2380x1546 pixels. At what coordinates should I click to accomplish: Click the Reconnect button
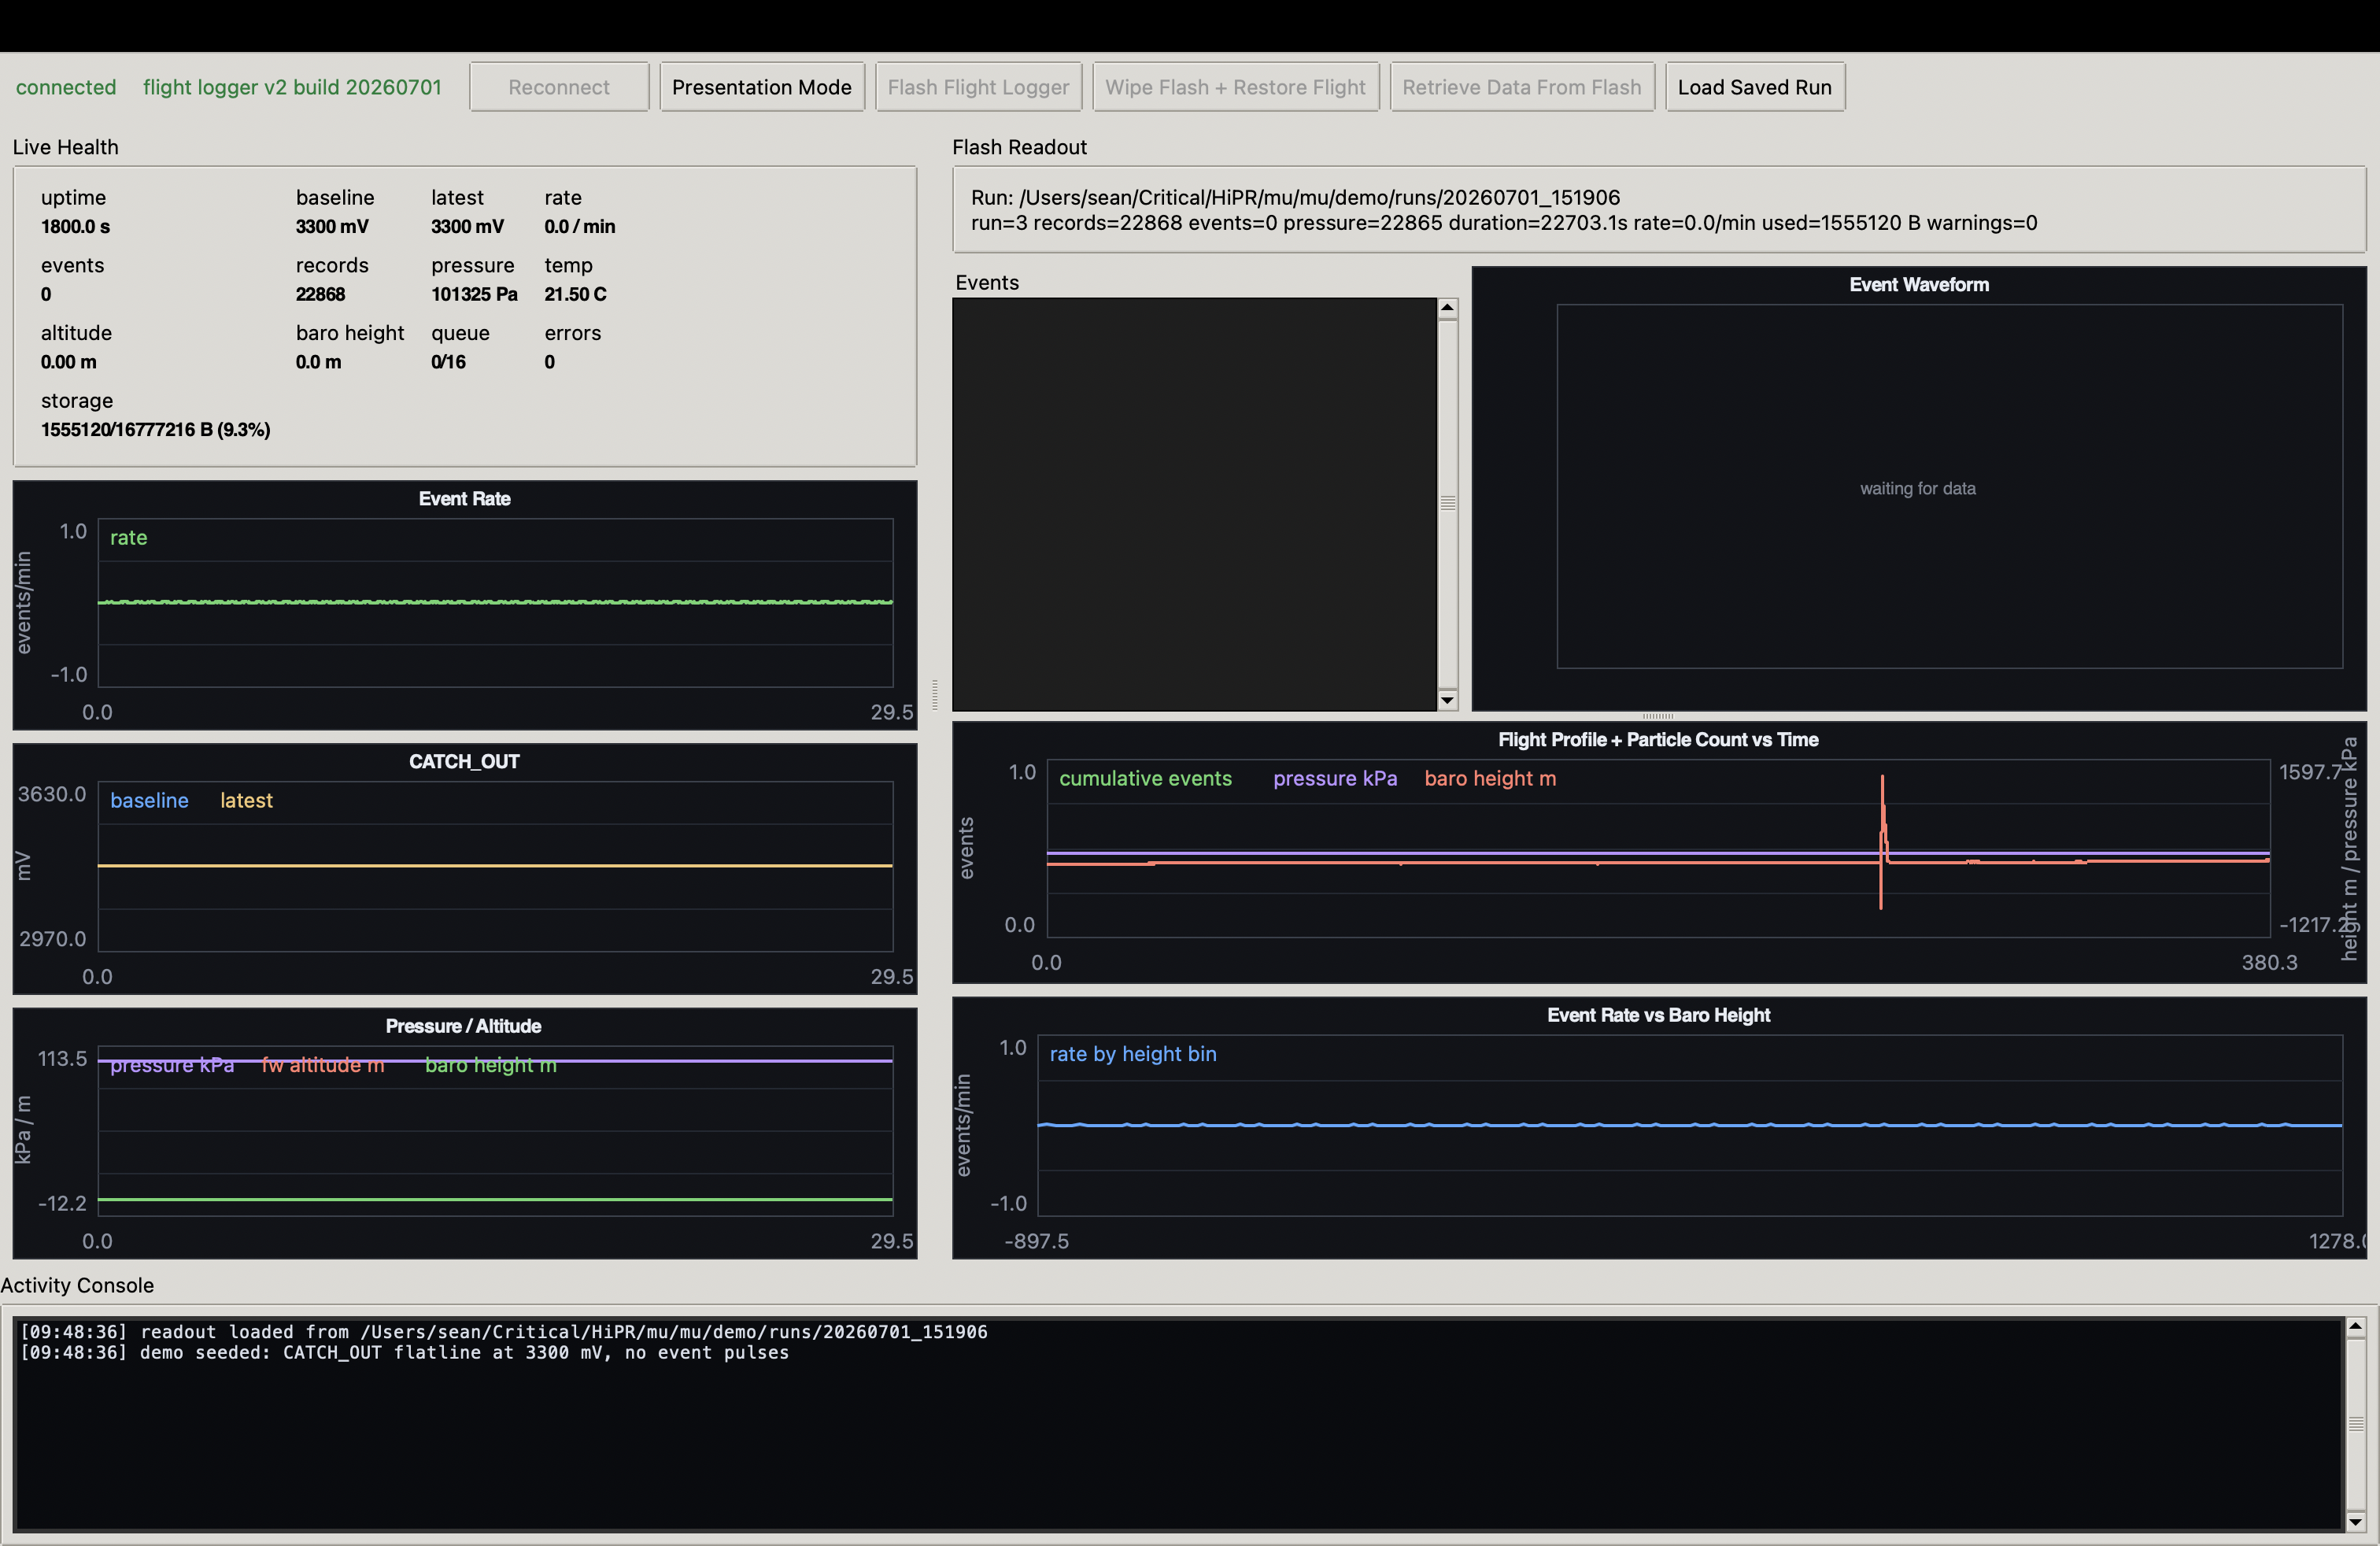pyautogui.click(x=559, y=87)
